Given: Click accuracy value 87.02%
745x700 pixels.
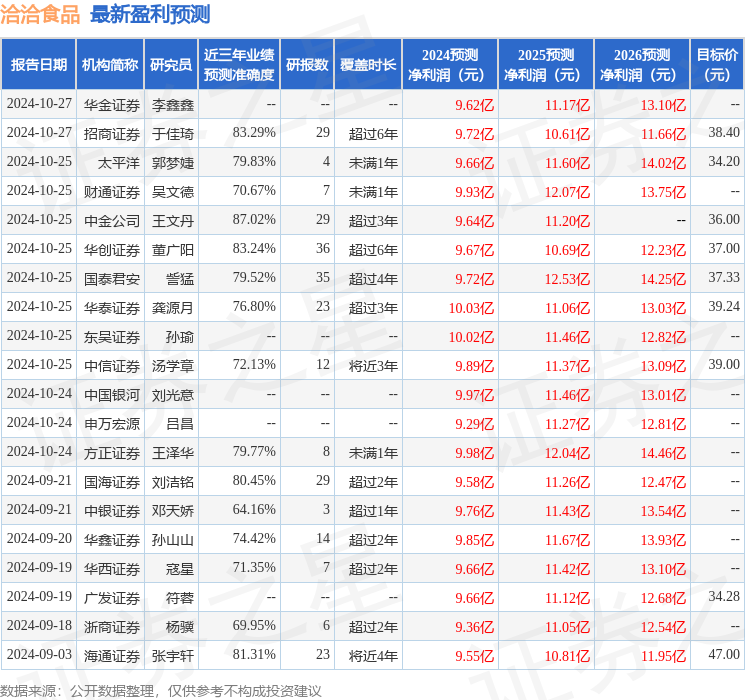Looking at the screenshot, I should 254,220.
